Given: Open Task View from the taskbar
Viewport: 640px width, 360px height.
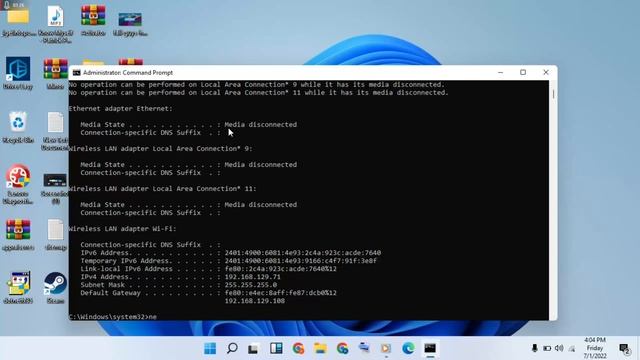Looking at the screenshot, I should 253,349.
